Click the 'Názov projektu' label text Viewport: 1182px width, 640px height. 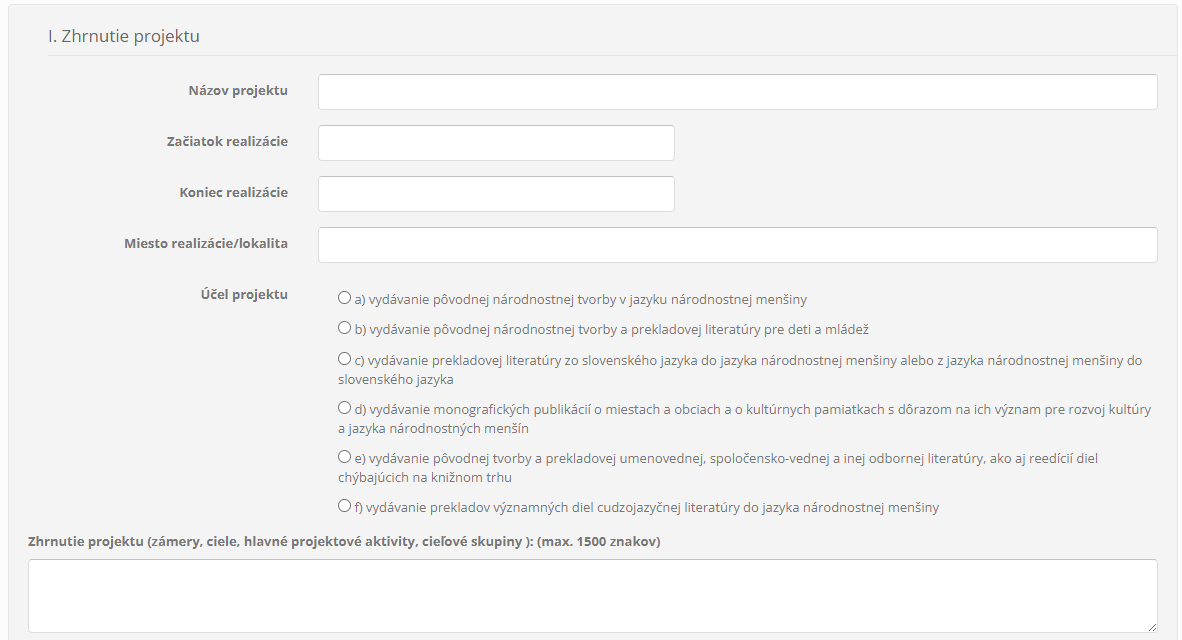238,91
